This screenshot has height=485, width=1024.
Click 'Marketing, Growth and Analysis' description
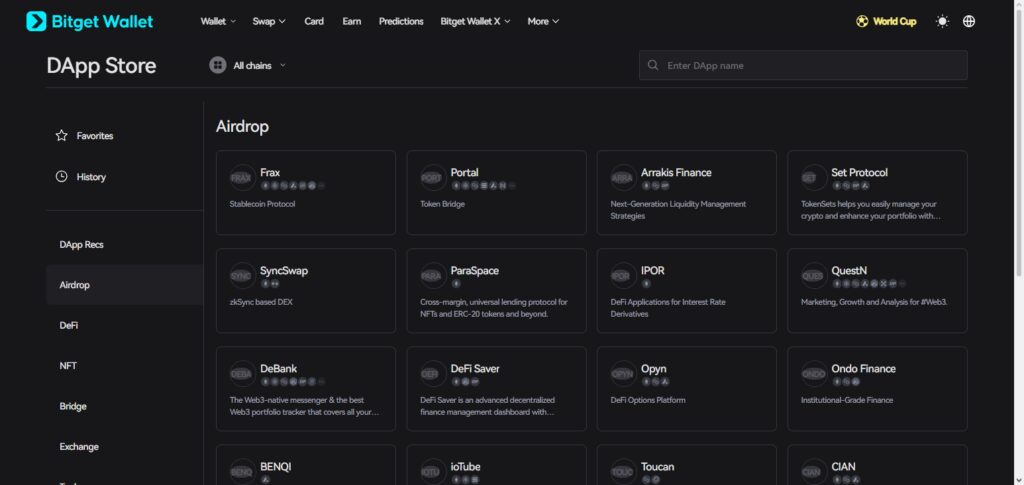click(x=874, y=302)
